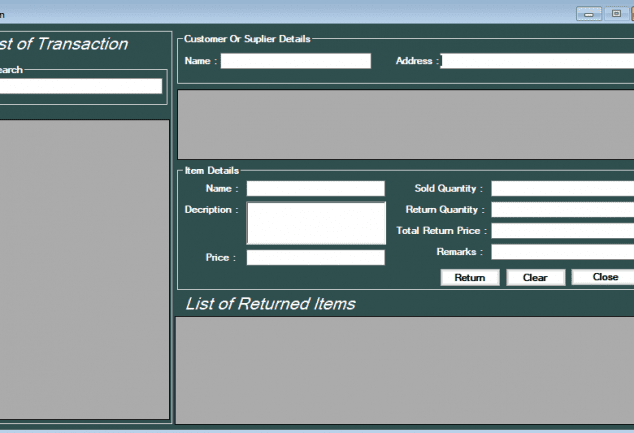
Task: Click the Return Quantity text box
Action: [562, 210]
